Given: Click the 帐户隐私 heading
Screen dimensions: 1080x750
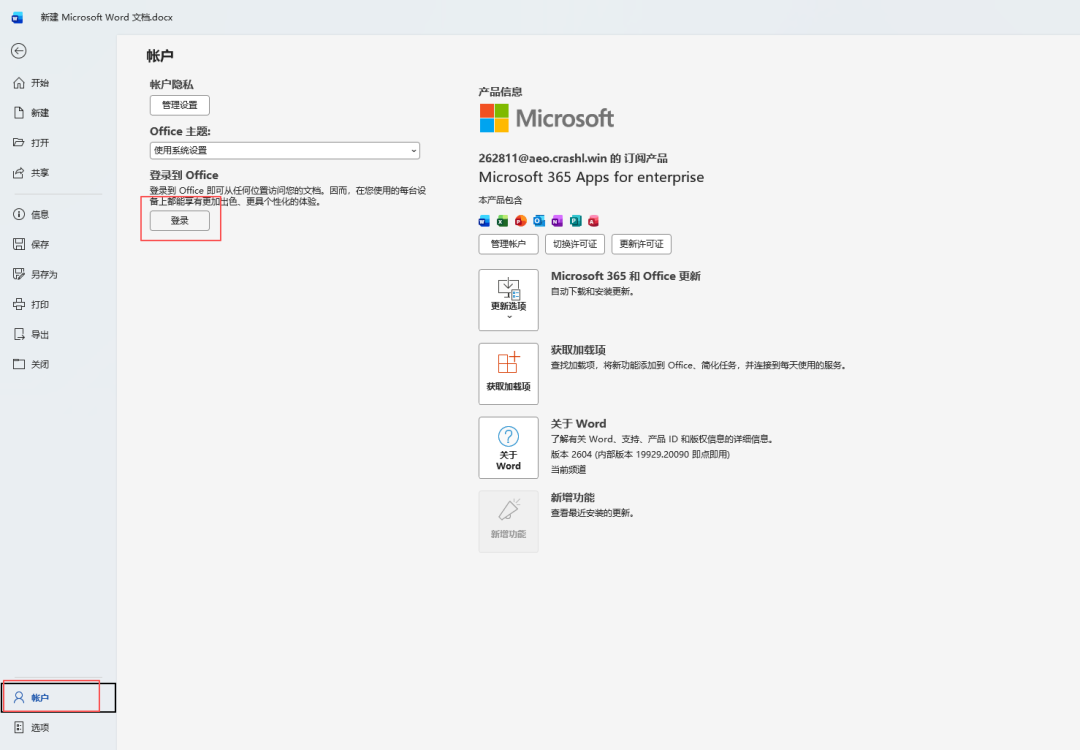Looking at the screenshot, I should click(x=172, y=84).
